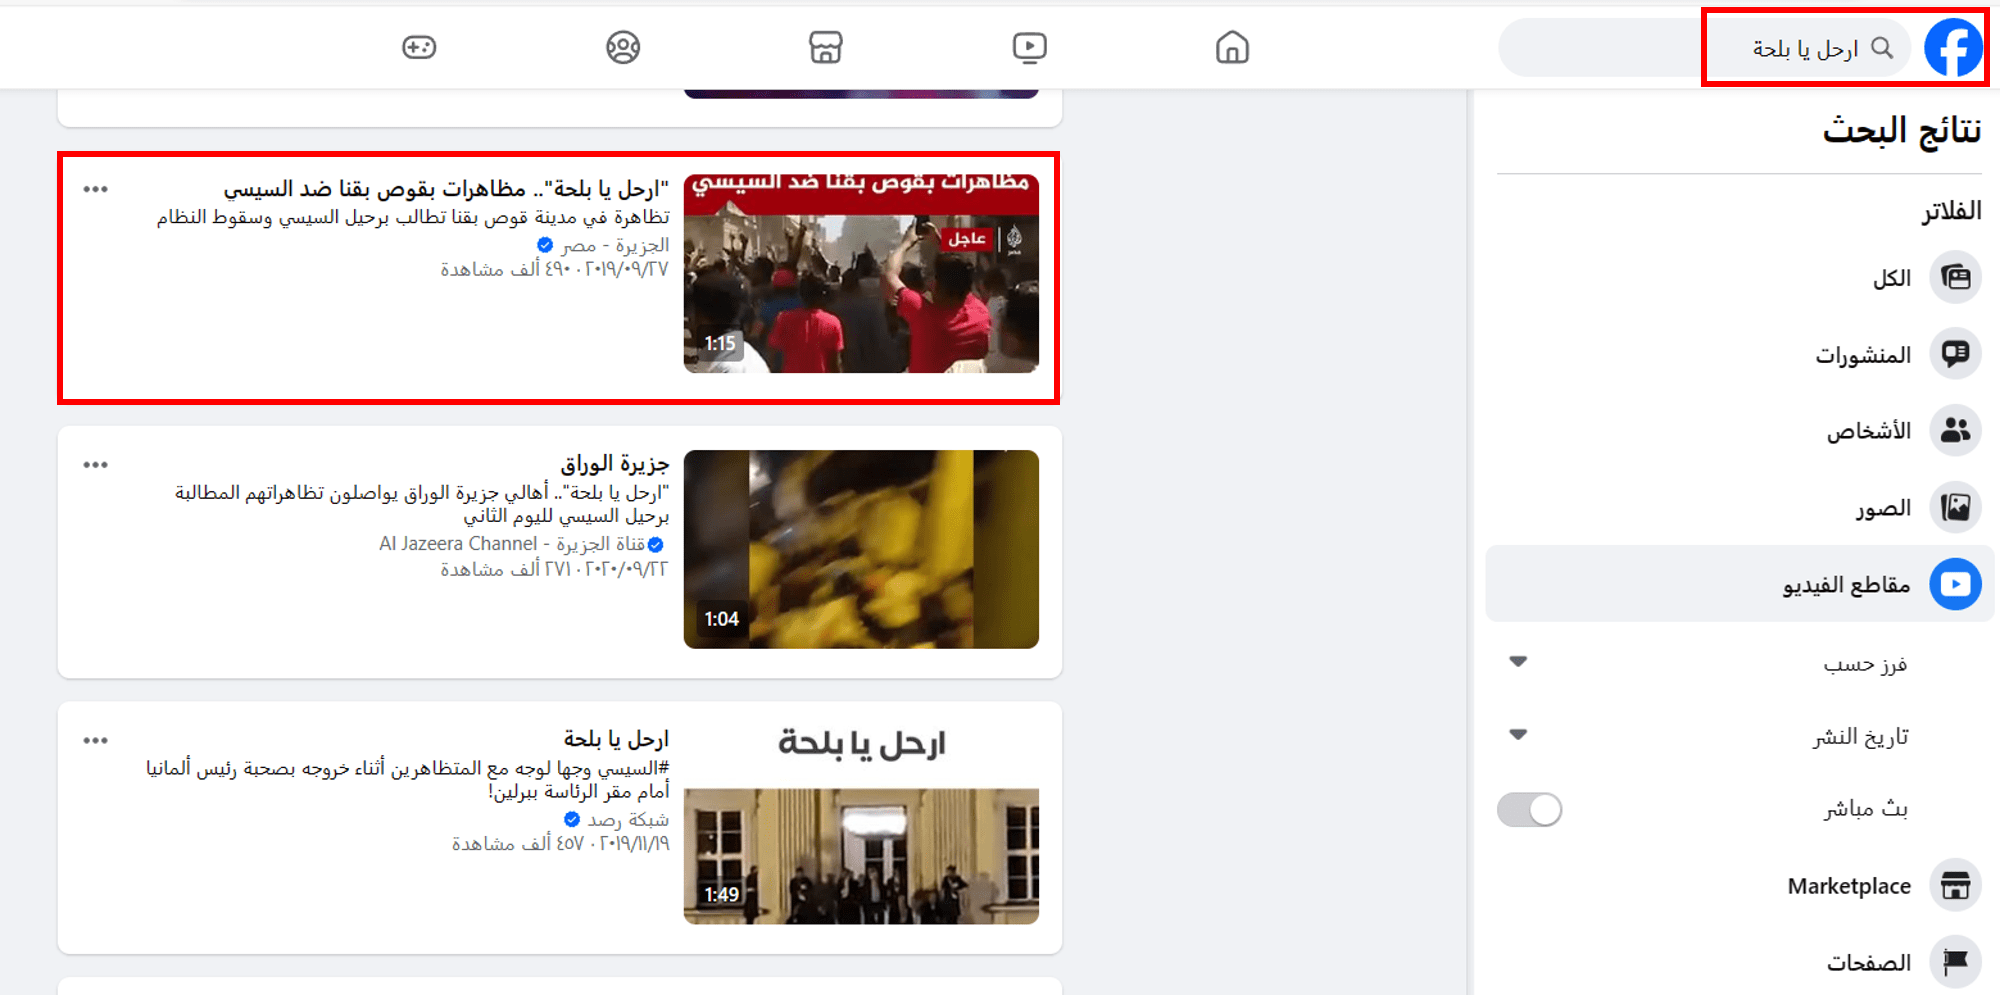Open more options for جزيرة الوراق video
2000x995 pixels.
coord(96,465)
